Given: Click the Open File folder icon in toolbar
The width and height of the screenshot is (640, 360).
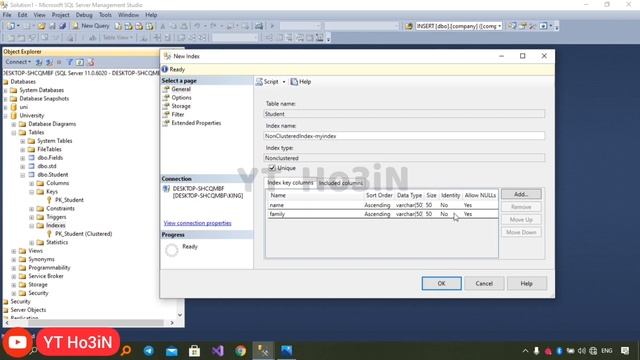Looking at the screenshot, I should point(41,26).
